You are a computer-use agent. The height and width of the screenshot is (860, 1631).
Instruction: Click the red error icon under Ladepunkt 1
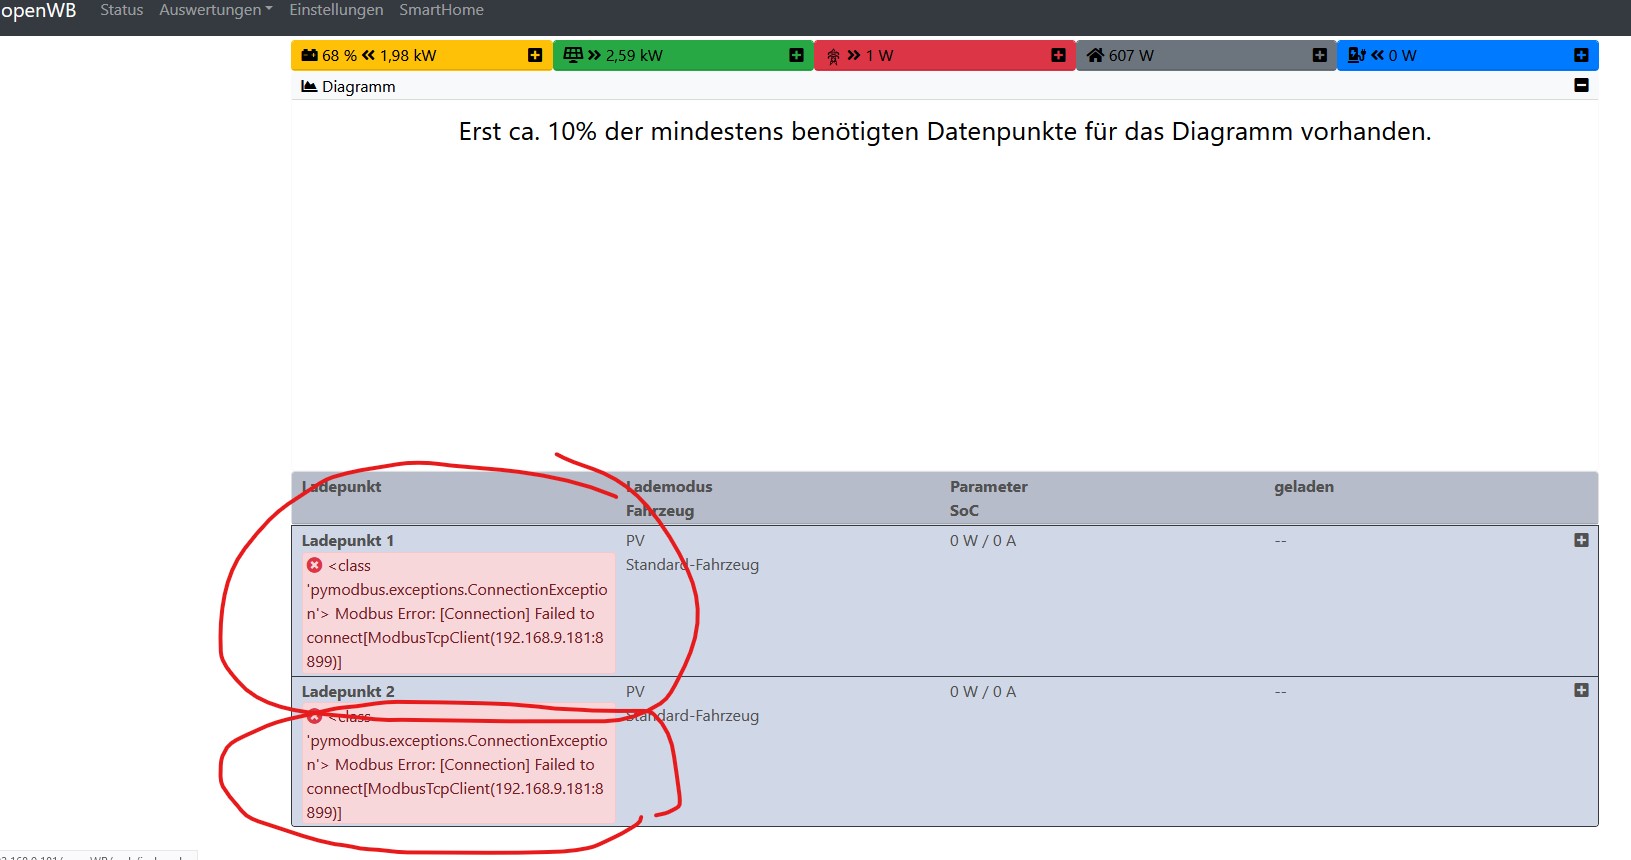[x=315, y=565]
